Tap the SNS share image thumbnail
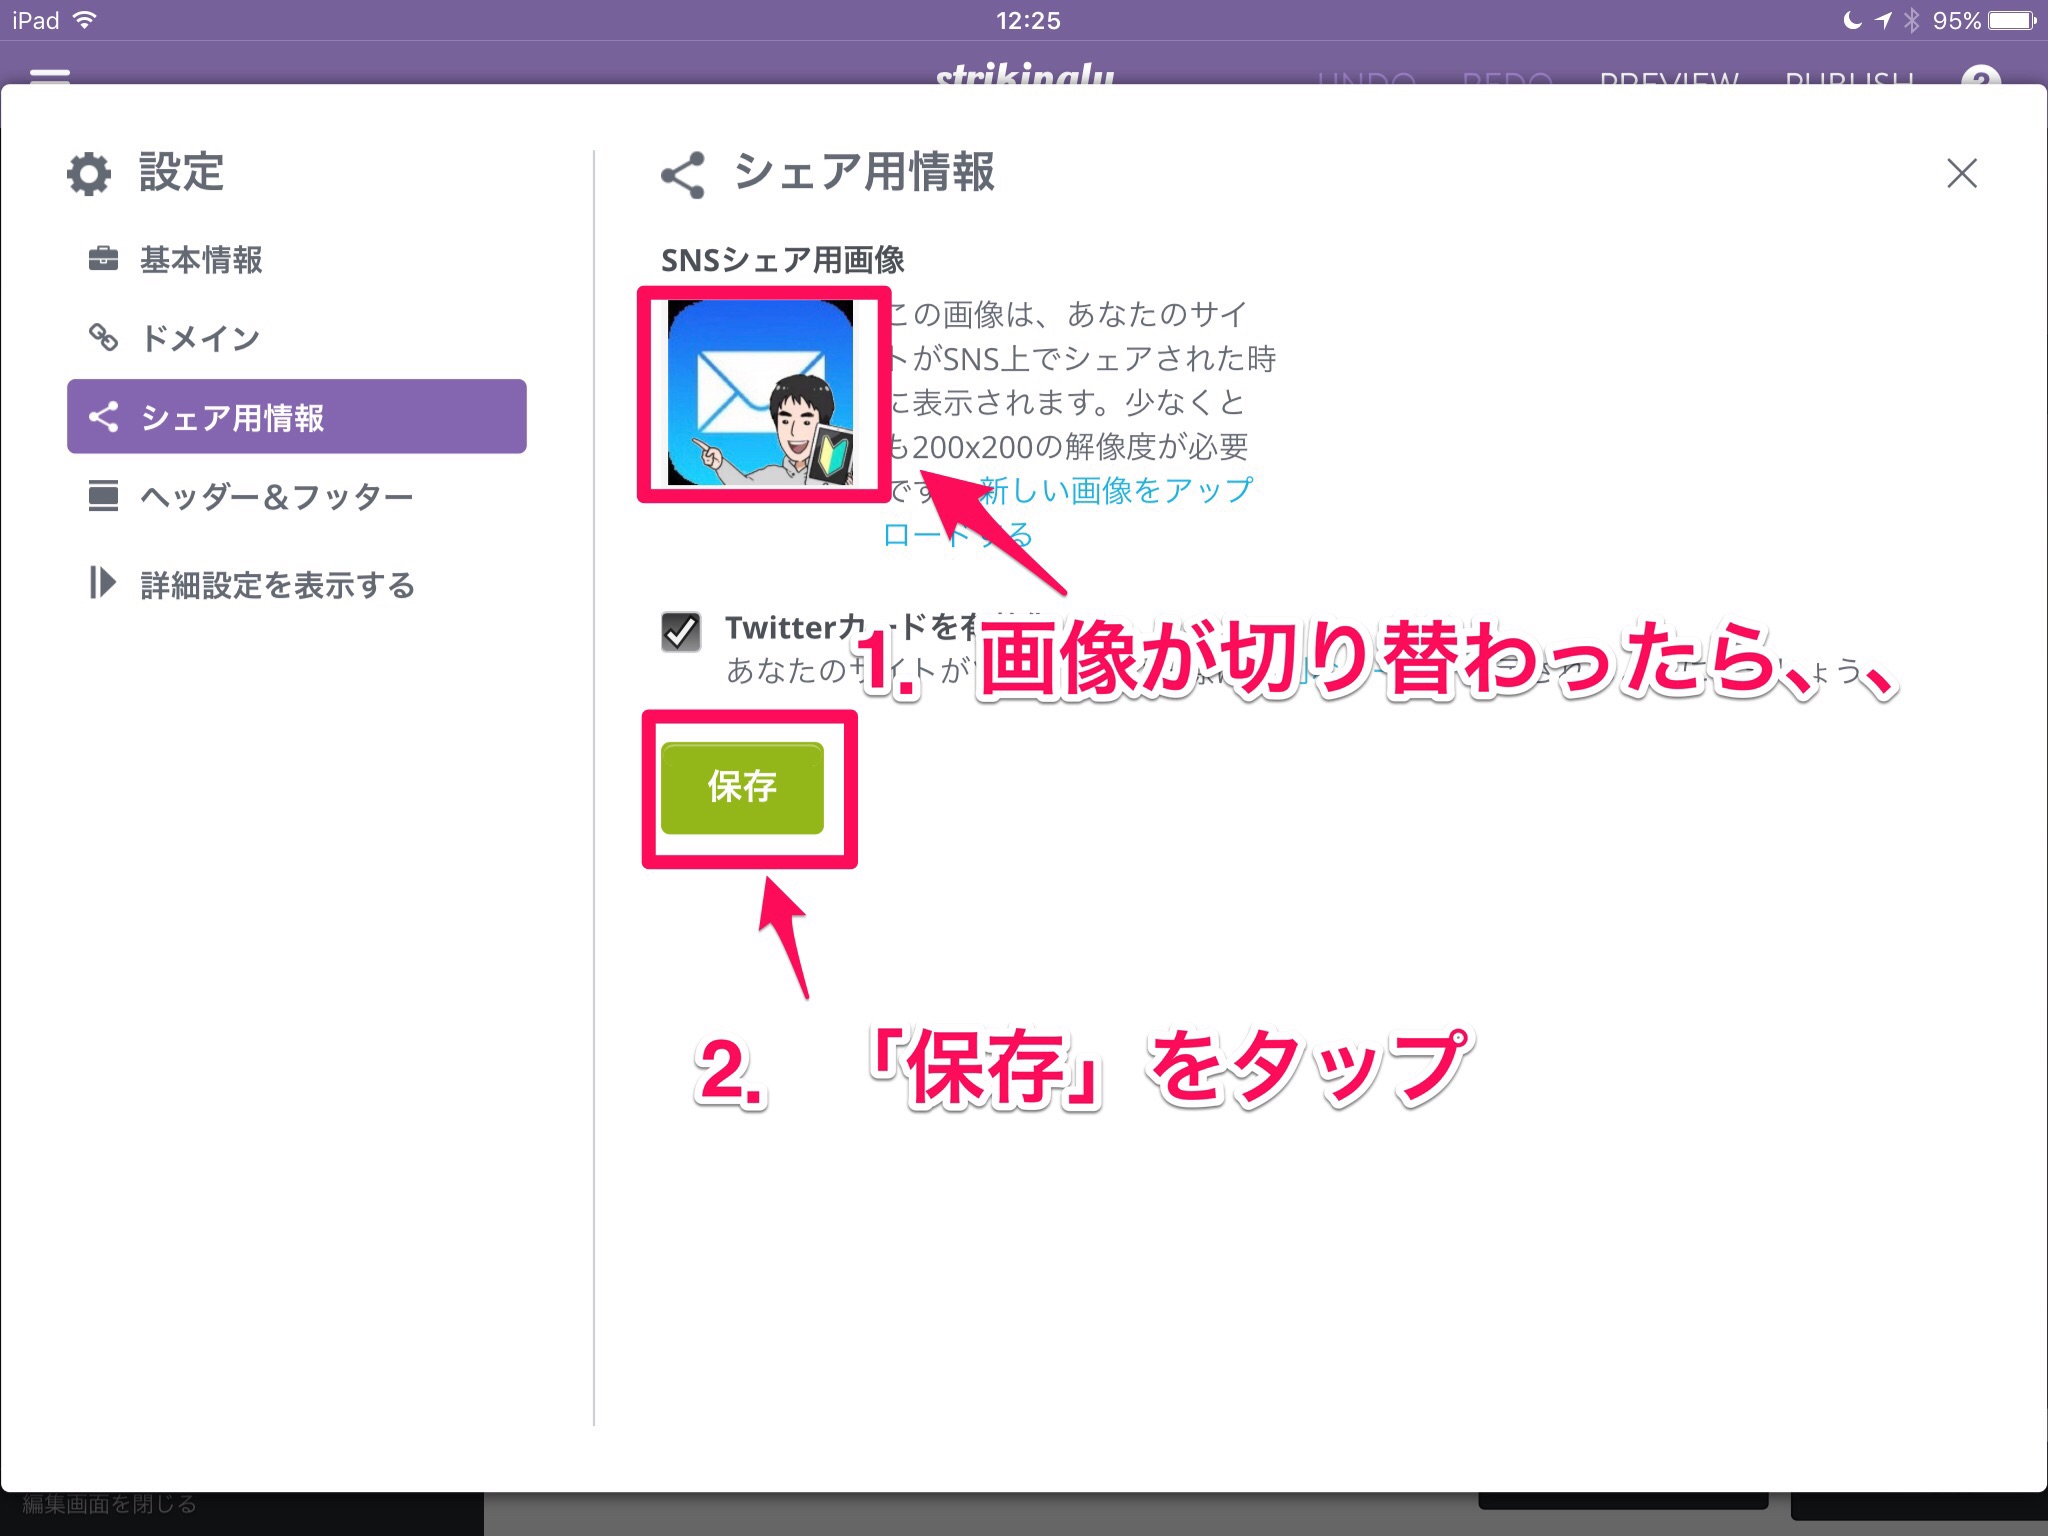The image size is (2048, 1536). [760, 393]
